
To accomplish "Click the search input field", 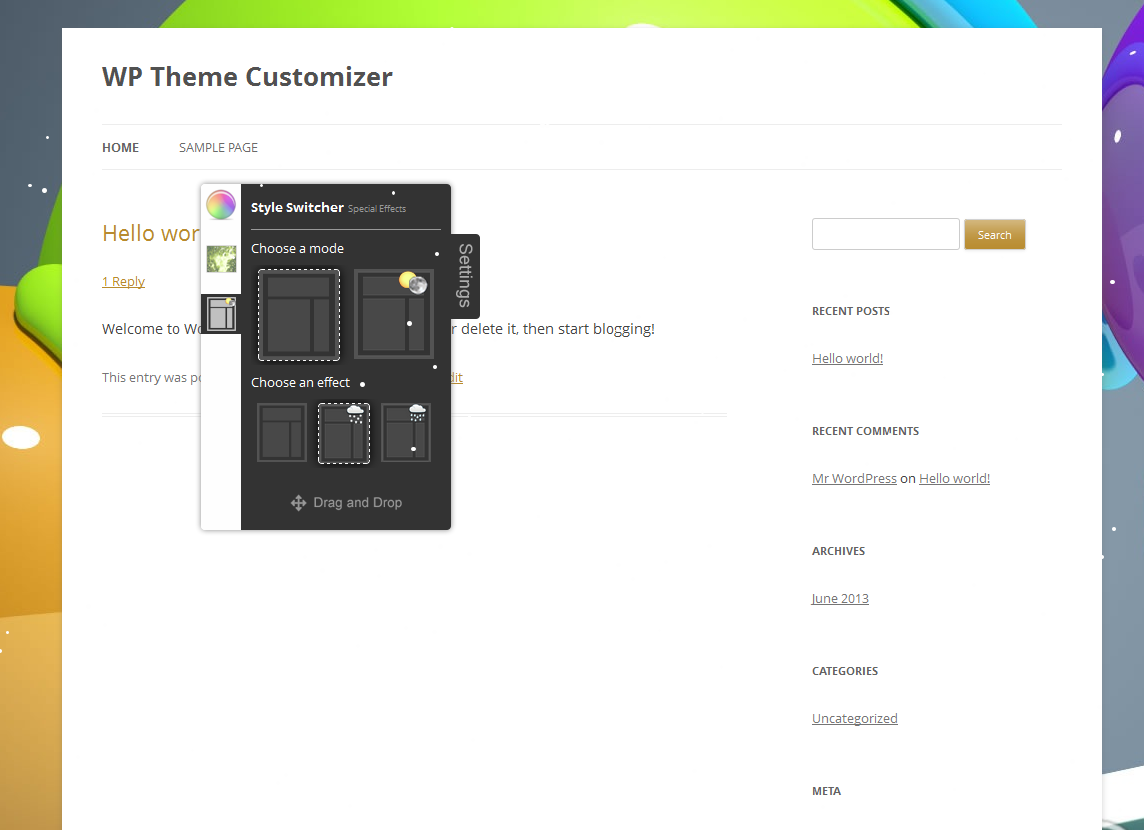I will 886,234.
